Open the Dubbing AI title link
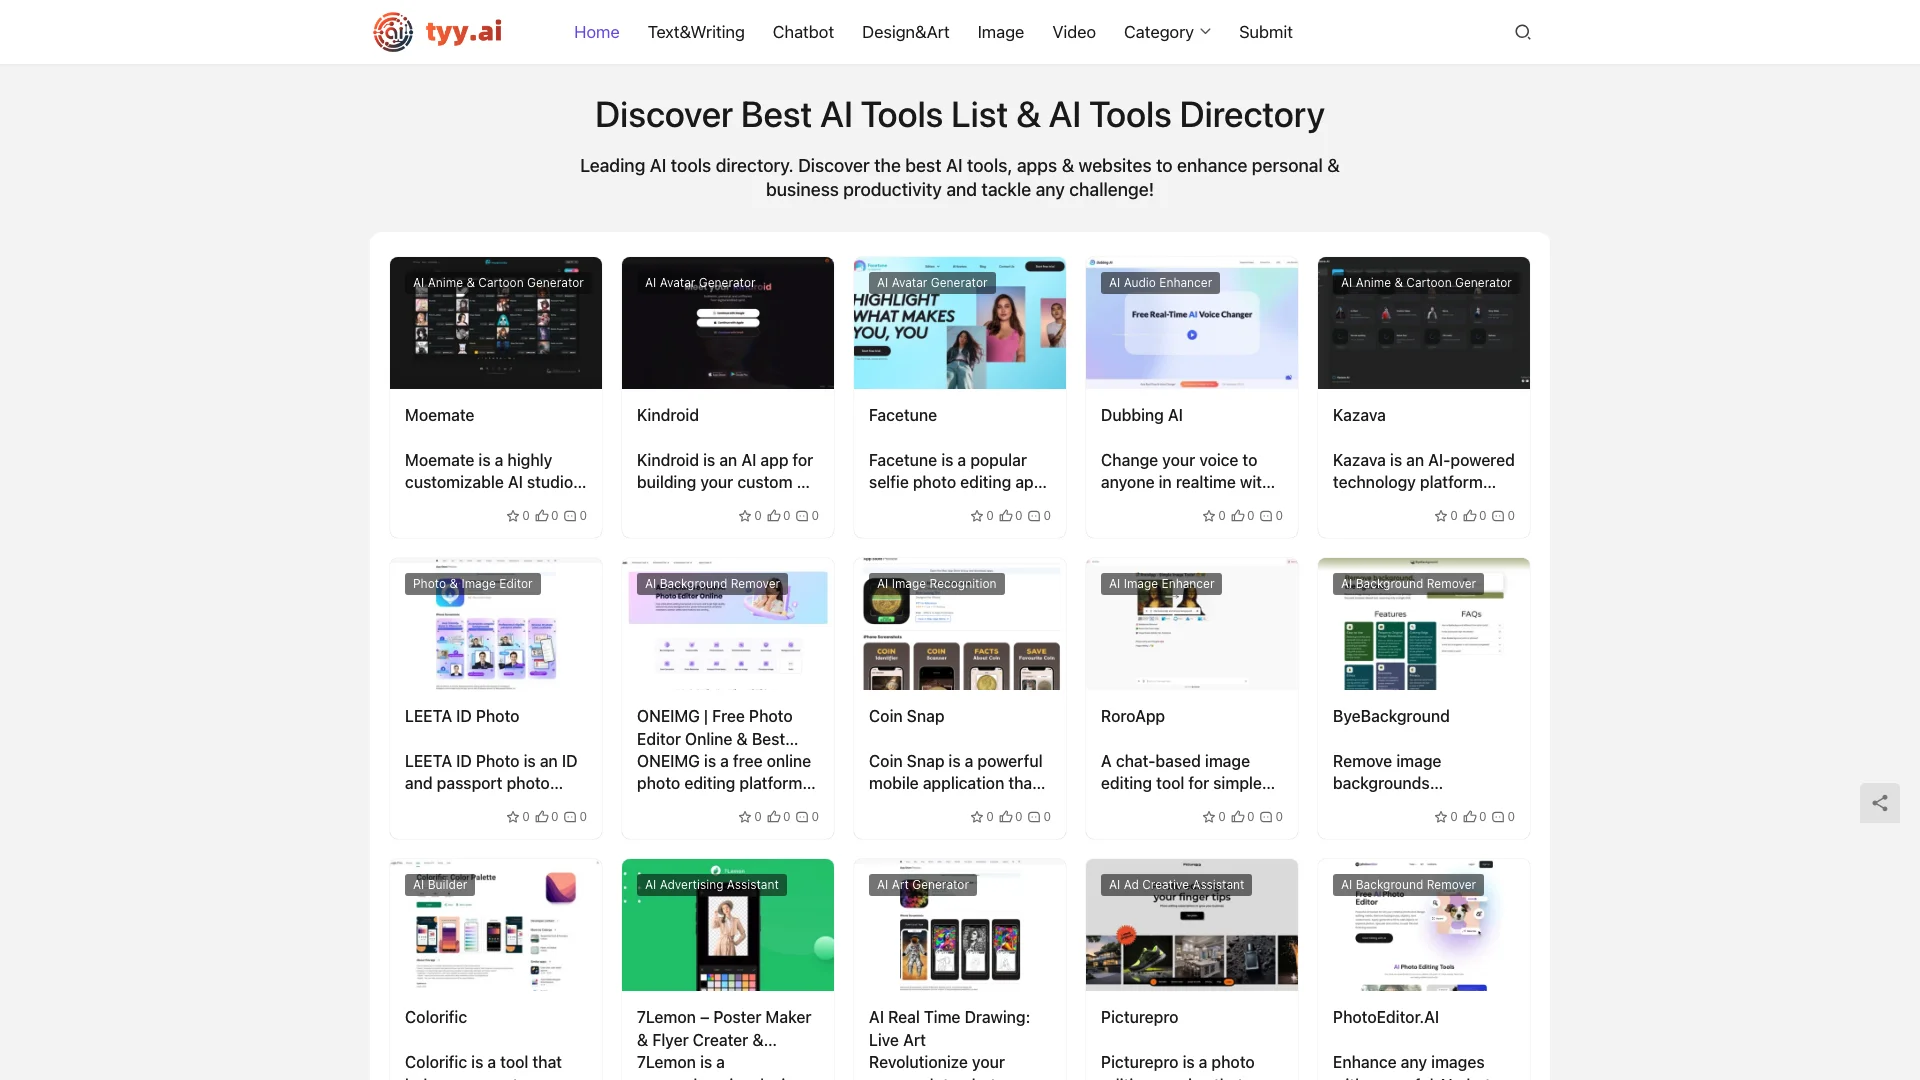The width and height of the screenshot is (1920, 1080). coord(1142,415)
